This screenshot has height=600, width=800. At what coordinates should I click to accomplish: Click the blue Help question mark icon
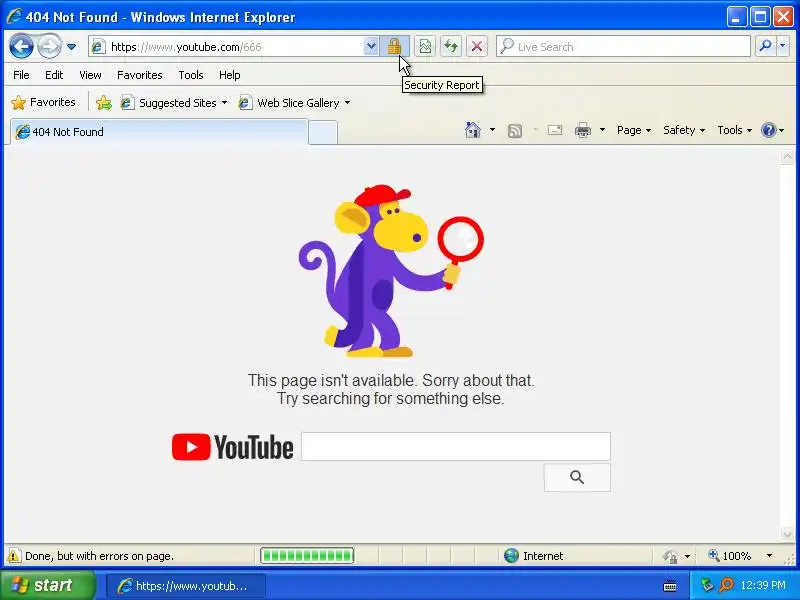coord(768,130)
